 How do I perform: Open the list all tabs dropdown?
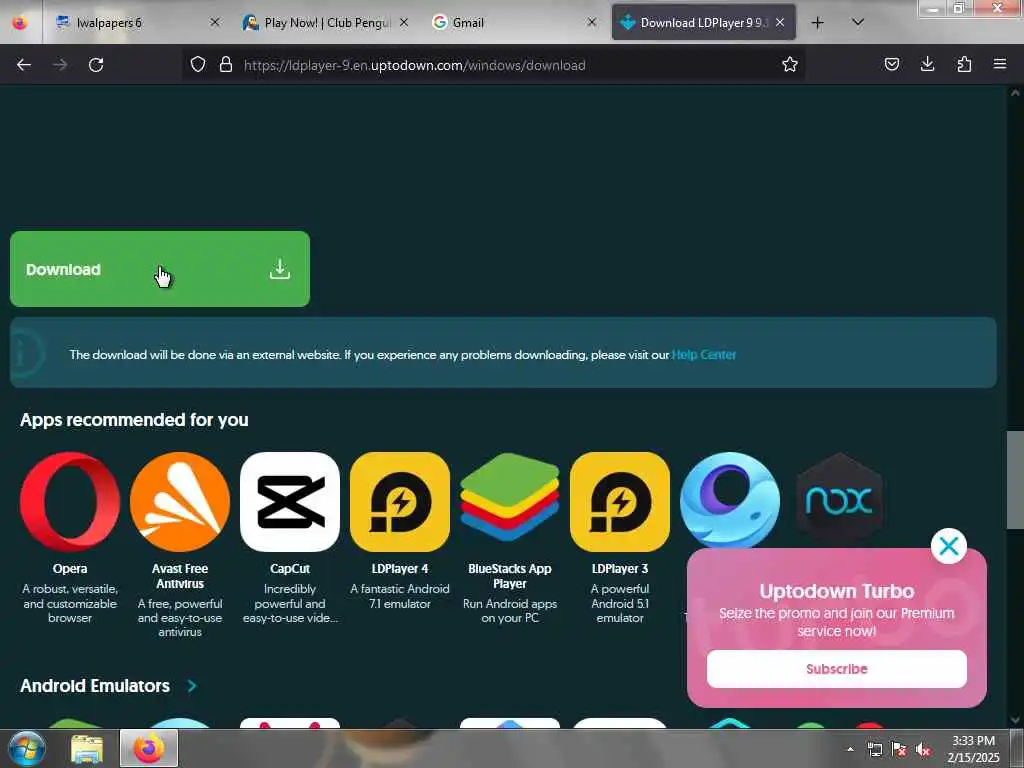(858, 23)
